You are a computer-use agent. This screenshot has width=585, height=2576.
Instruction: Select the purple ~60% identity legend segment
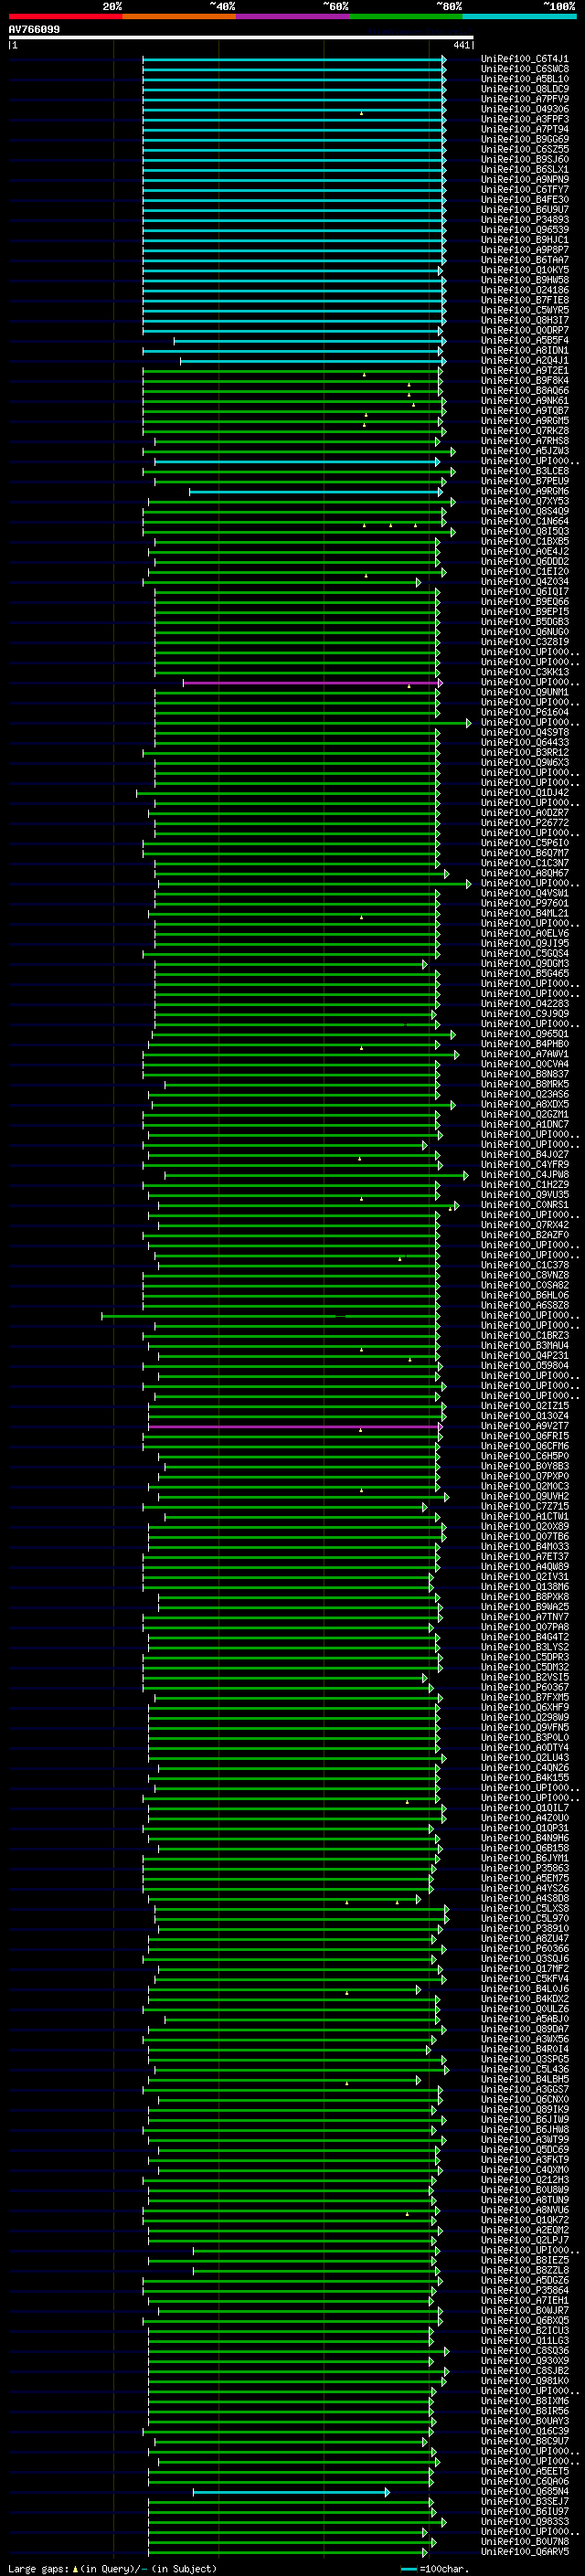[293, 16]
